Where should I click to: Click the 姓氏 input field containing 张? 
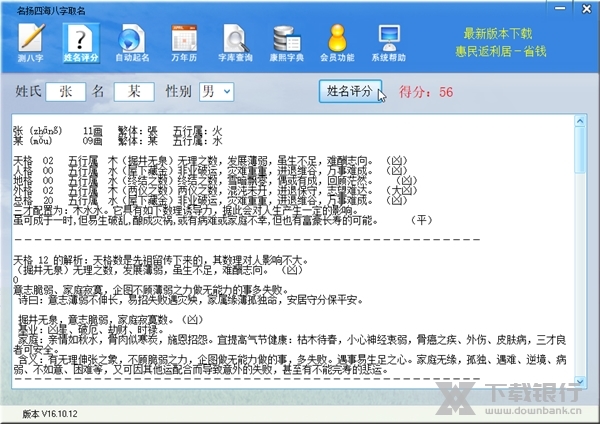[x=65, y=92]
